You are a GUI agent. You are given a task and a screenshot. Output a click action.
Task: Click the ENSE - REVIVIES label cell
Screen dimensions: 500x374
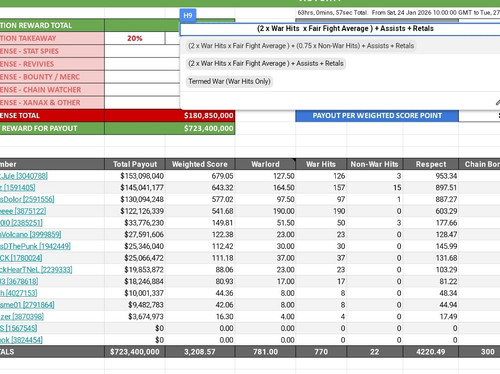[x=52, y=64]
